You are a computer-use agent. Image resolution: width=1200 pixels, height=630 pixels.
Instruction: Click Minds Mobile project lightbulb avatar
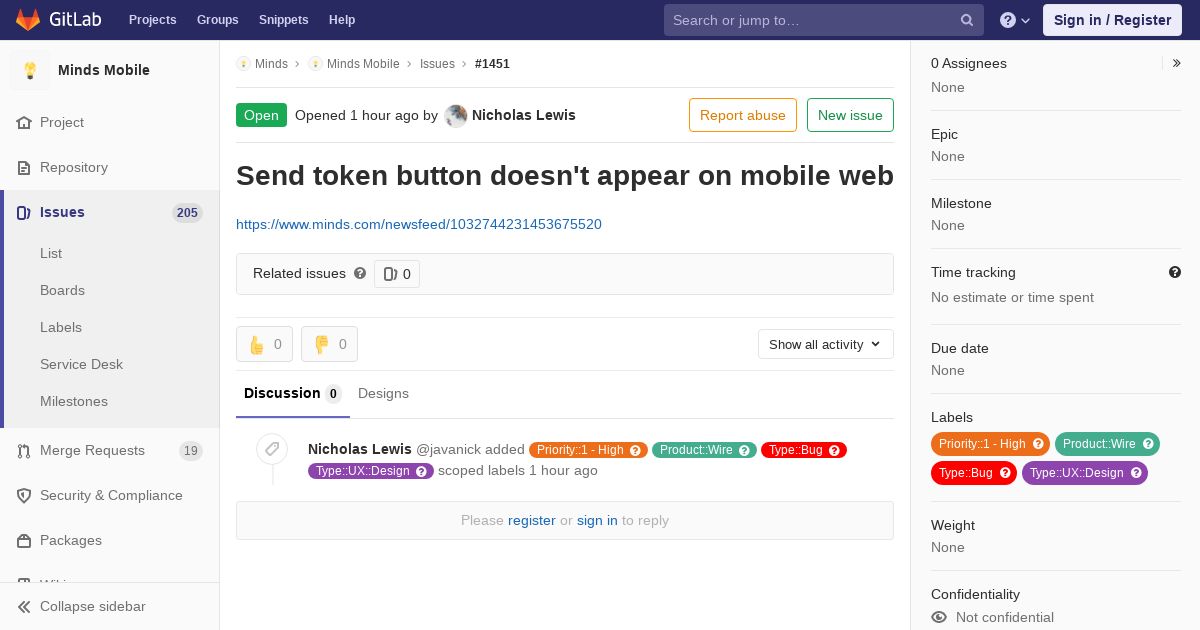point(30,70)
